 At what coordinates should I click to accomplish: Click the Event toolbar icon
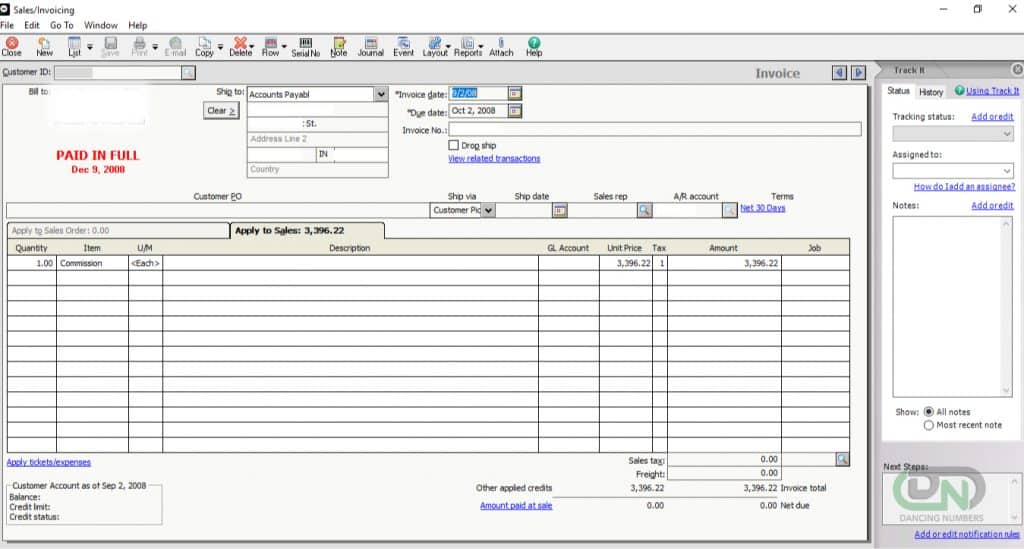(404, 47)
